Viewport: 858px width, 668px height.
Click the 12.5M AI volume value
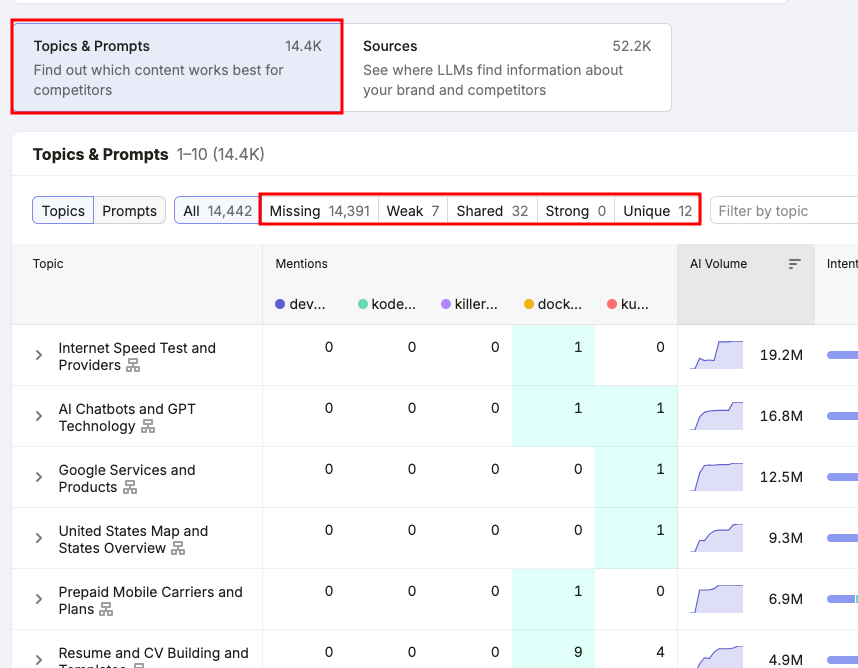[781, 477]
